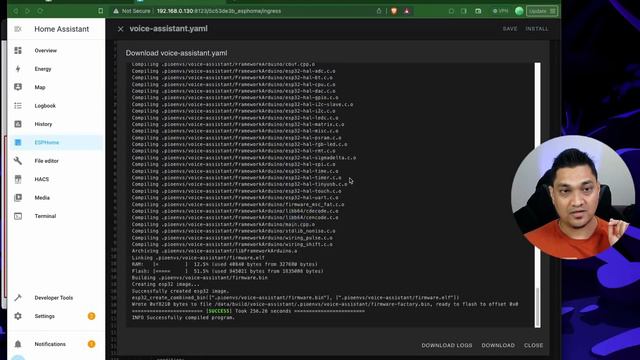Click the 'Not Secure' warning label
640x360 pixels.
[136, 11]
